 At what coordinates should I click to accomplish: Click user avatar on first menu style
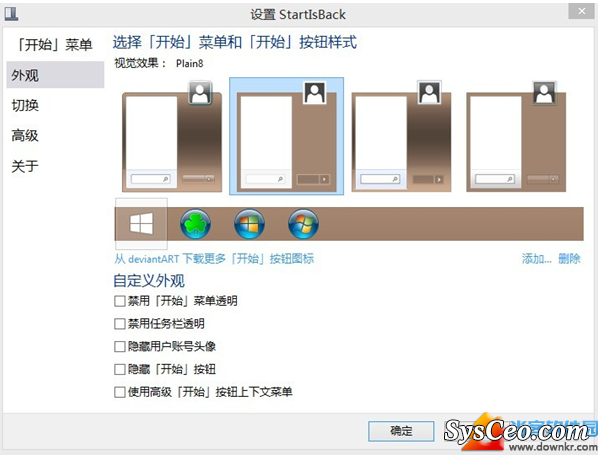pos(200,92)
